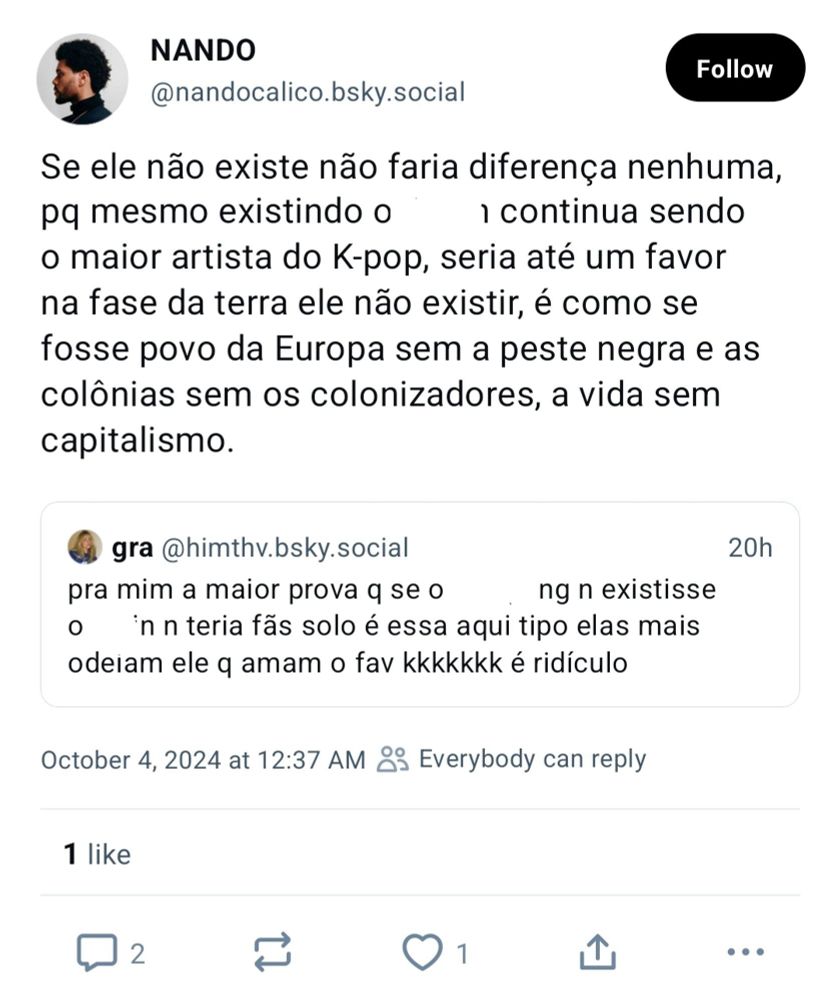Open the @himthv.bsky.social handle link
Viewport: 839px width, 1000px height.
point(284,548)
